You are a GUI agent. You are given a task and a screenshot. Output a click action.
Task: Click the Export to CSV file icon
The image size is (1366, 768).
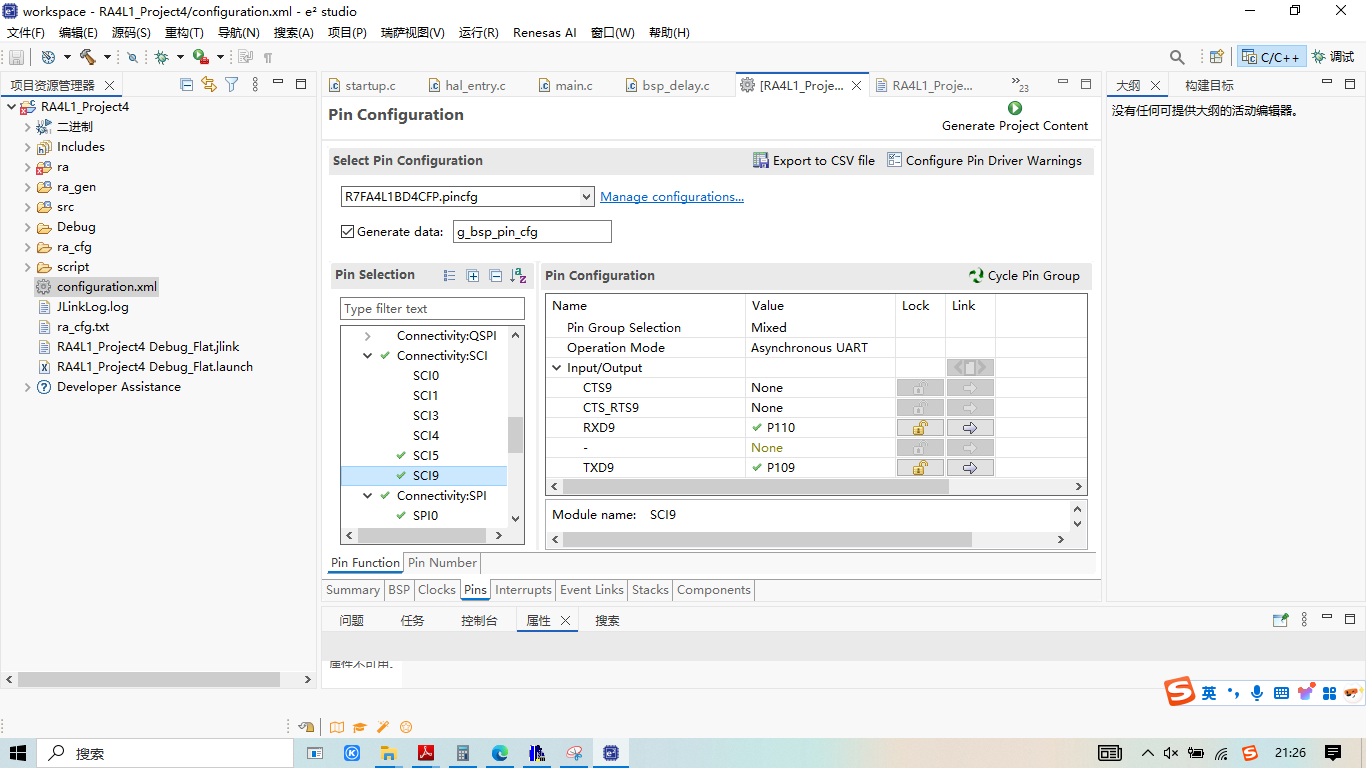(x=761, y=160)
